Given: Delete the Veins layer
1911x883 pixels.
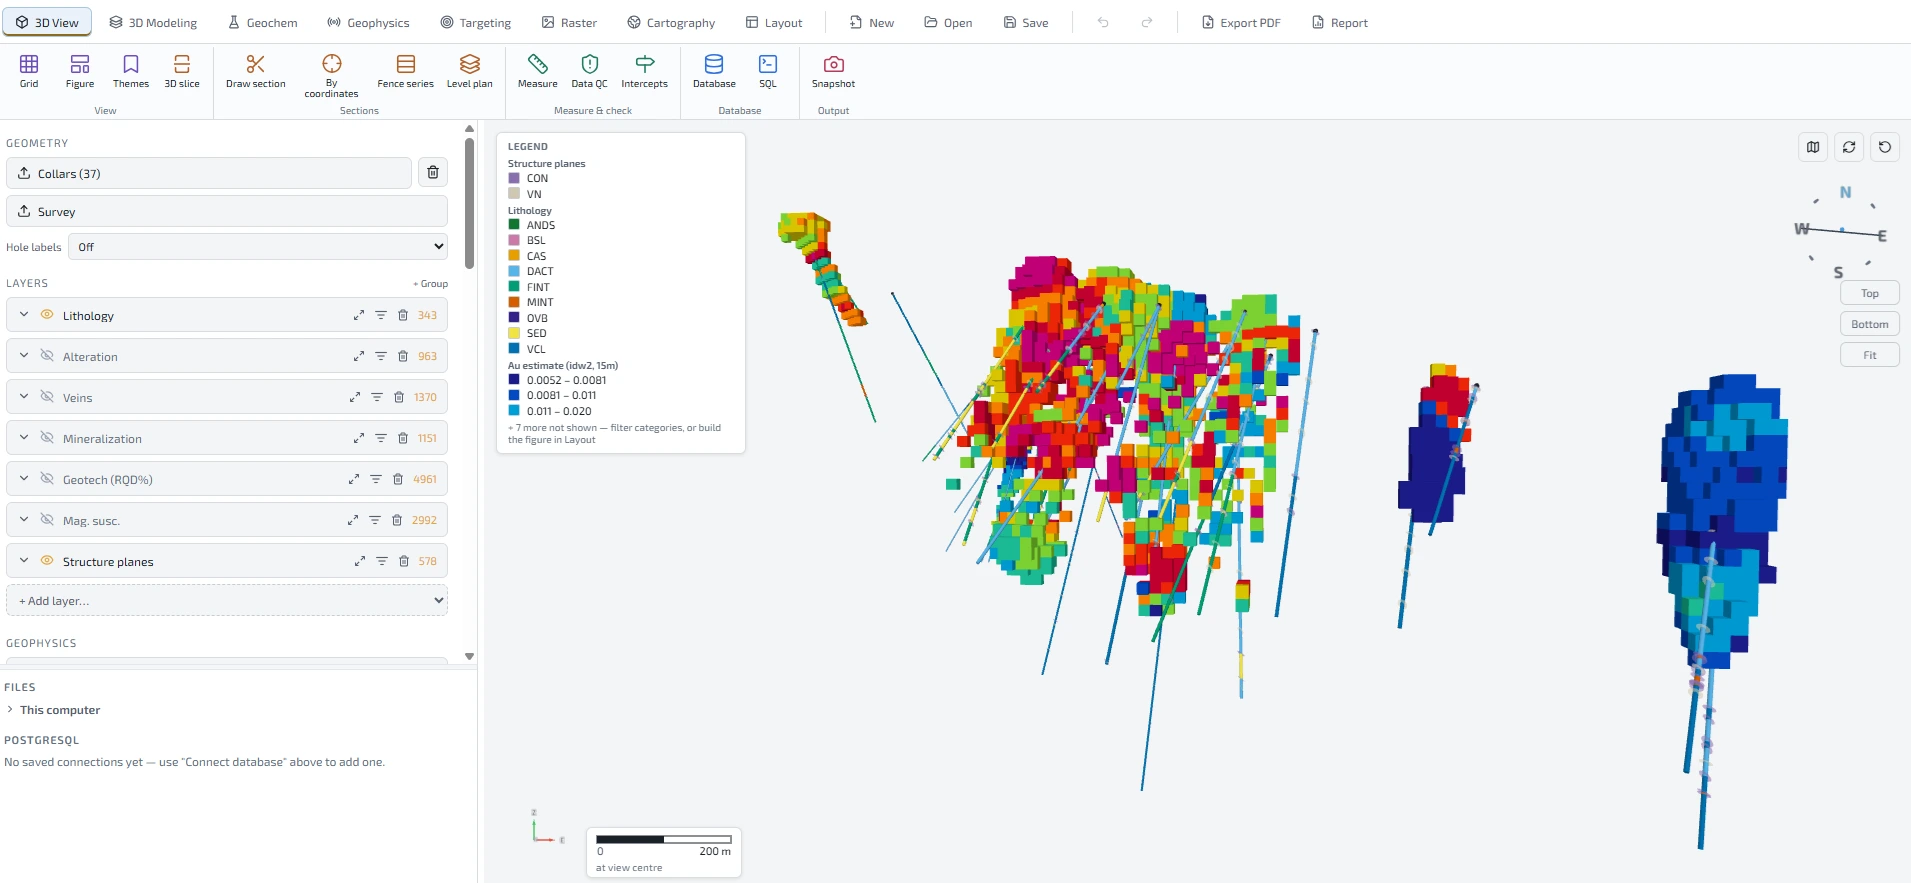Looking at the screenshot, I should click(399, 397).
